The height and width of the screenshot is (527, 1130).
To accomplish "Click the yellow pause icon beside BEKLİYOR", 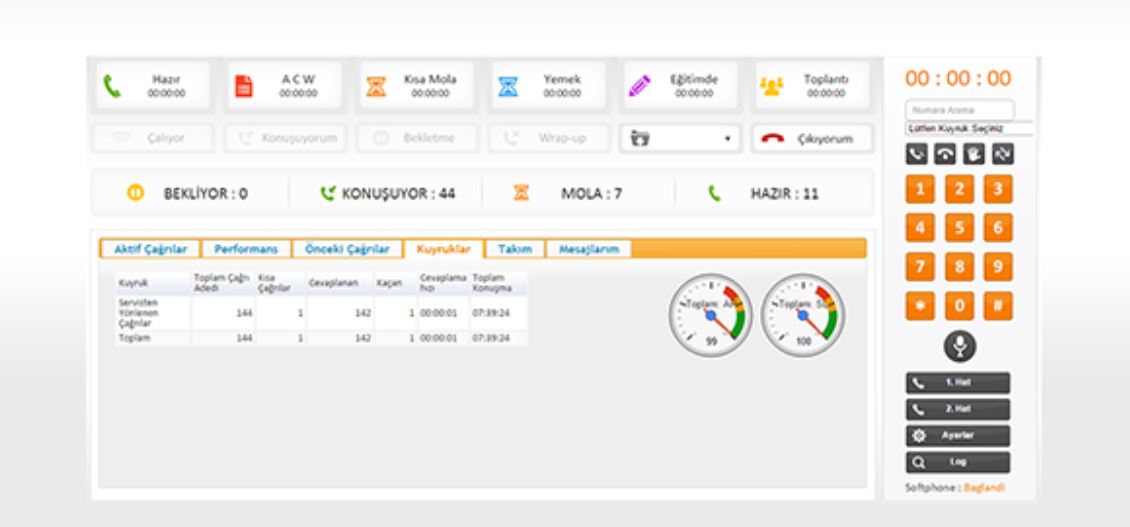I will coord(135,193).
